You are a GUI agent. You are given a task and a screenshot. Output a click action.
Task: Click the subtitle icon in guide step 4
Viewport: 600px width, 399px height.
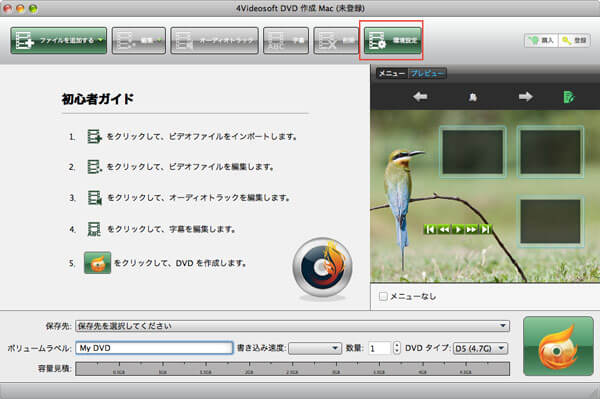(x=94, y=229)
